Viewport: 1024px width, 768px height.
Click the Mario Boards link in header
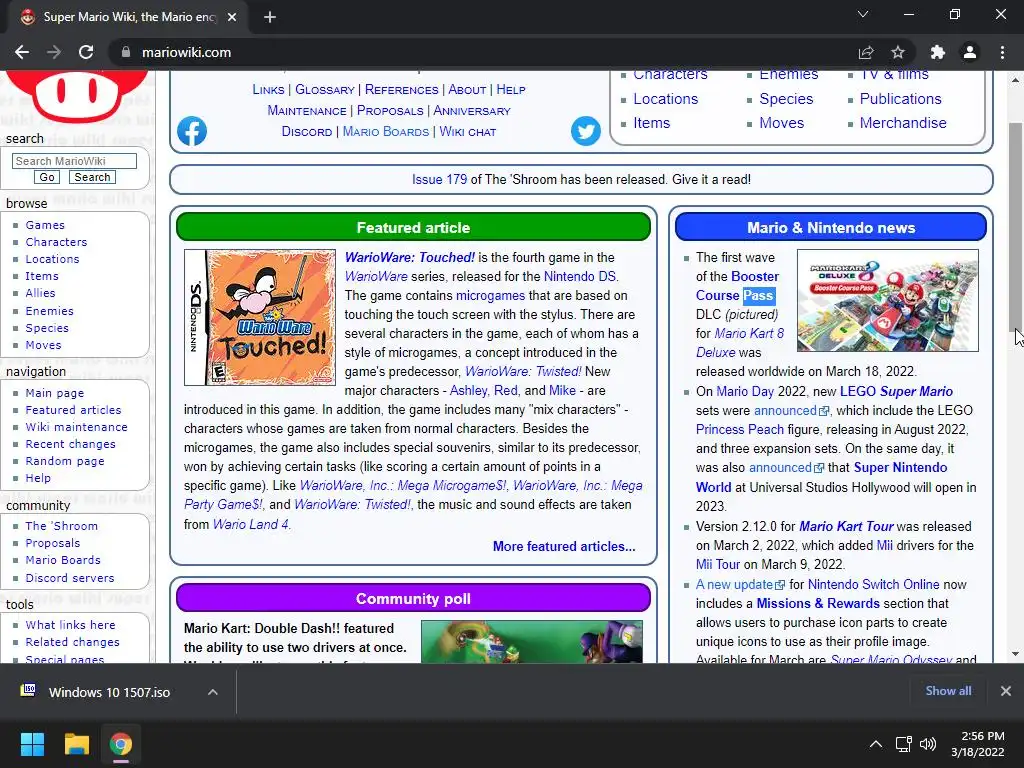[x=386, y=131]
